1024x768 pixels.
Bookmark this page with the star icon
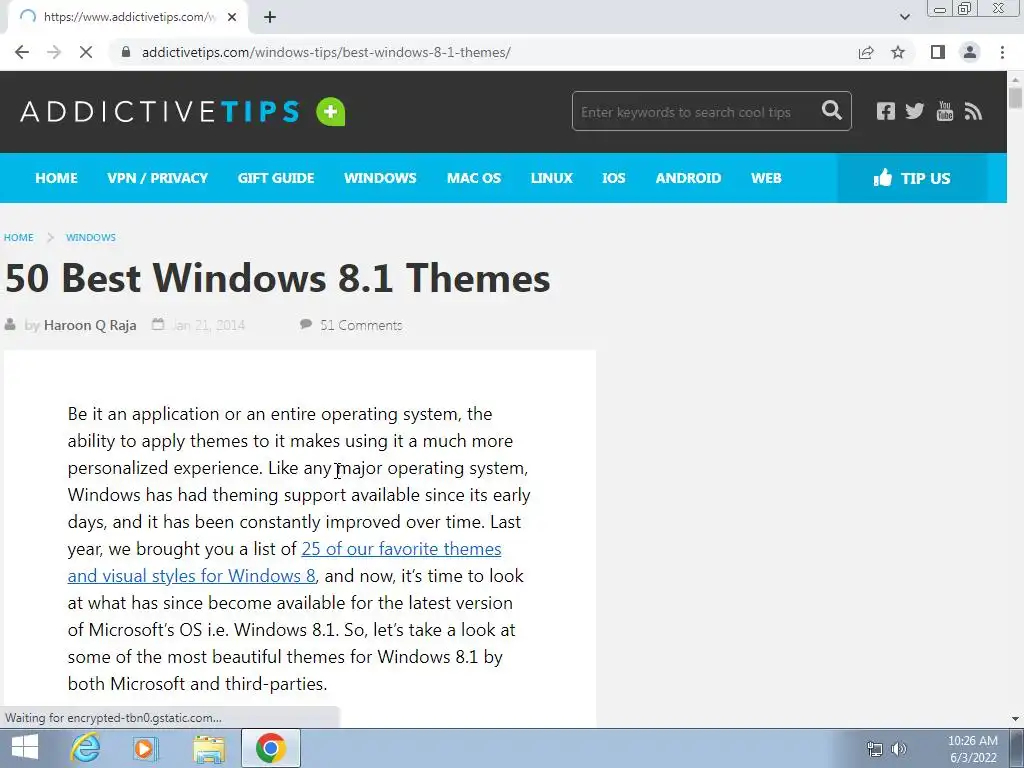(898, 52)
